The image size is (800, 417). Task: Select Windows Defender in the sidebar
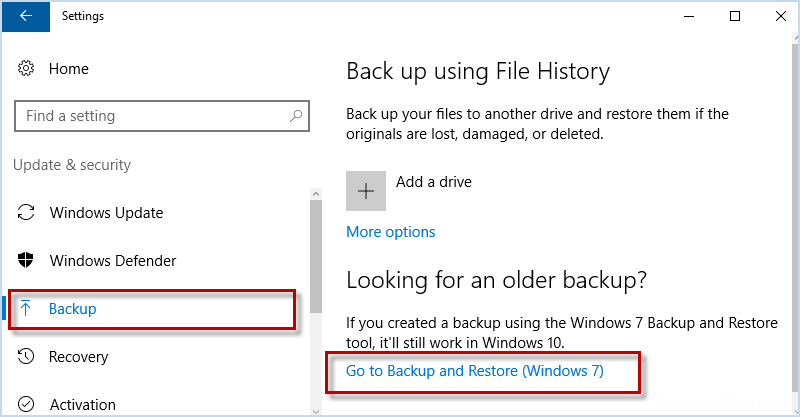click(112, 261)
